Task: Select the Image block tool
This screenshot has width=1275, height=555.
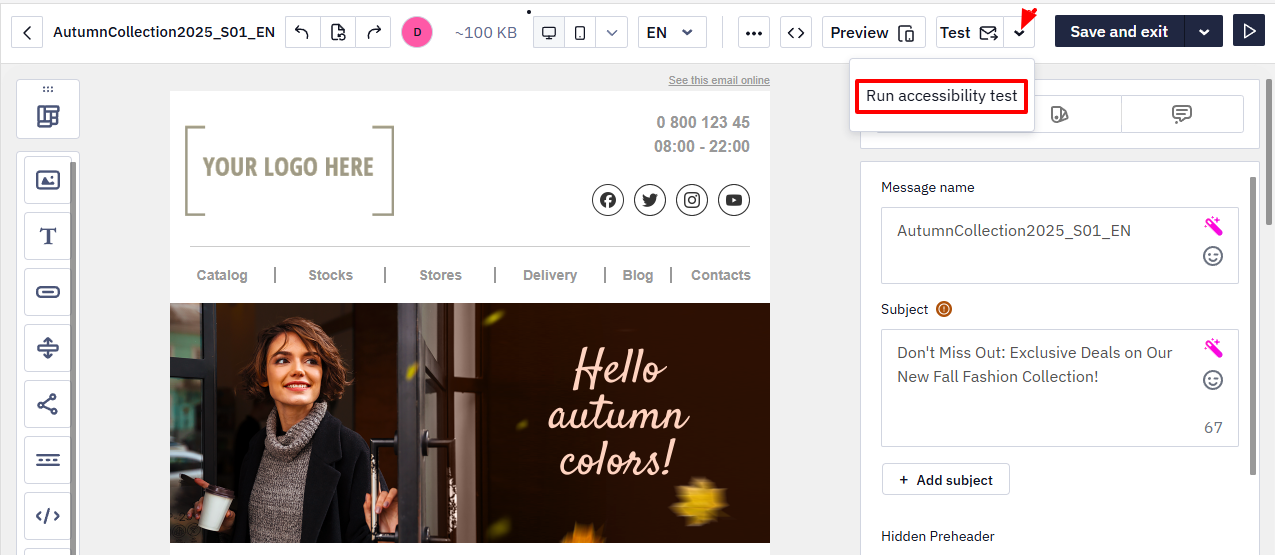Action: [x=48, y=180]
